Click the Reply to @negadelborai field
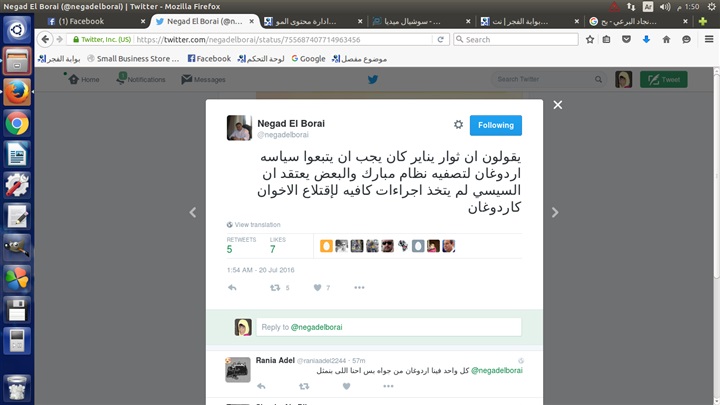This screenshot has height=405, width=720. click(388, 327)
